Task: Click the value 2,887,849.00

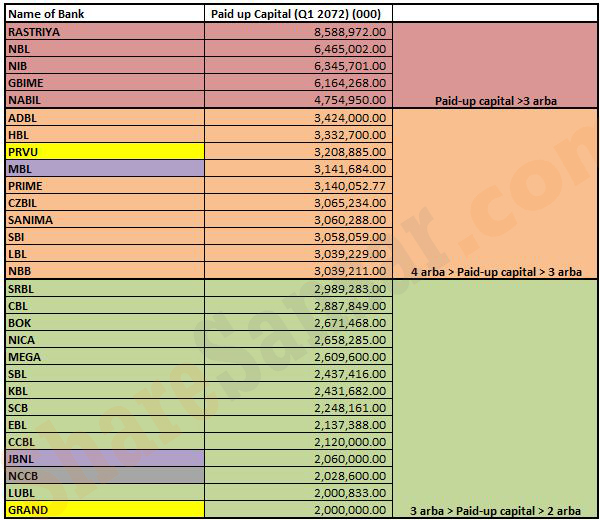Action: [350, 306]
